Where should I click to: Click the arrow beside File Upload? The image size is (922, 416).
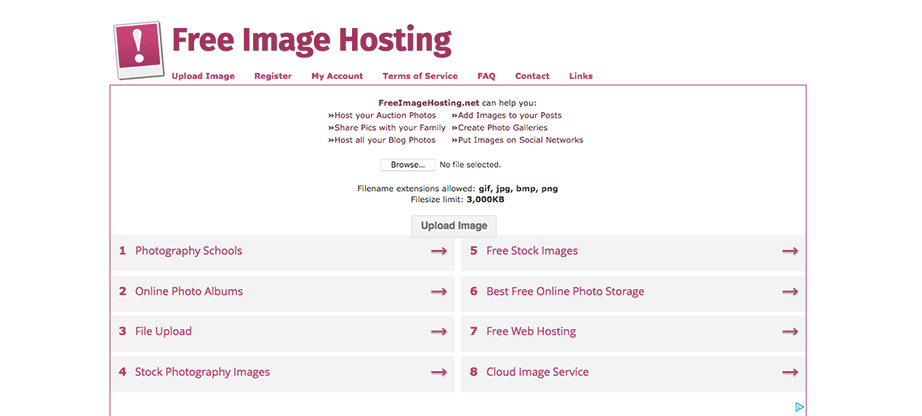439,332
